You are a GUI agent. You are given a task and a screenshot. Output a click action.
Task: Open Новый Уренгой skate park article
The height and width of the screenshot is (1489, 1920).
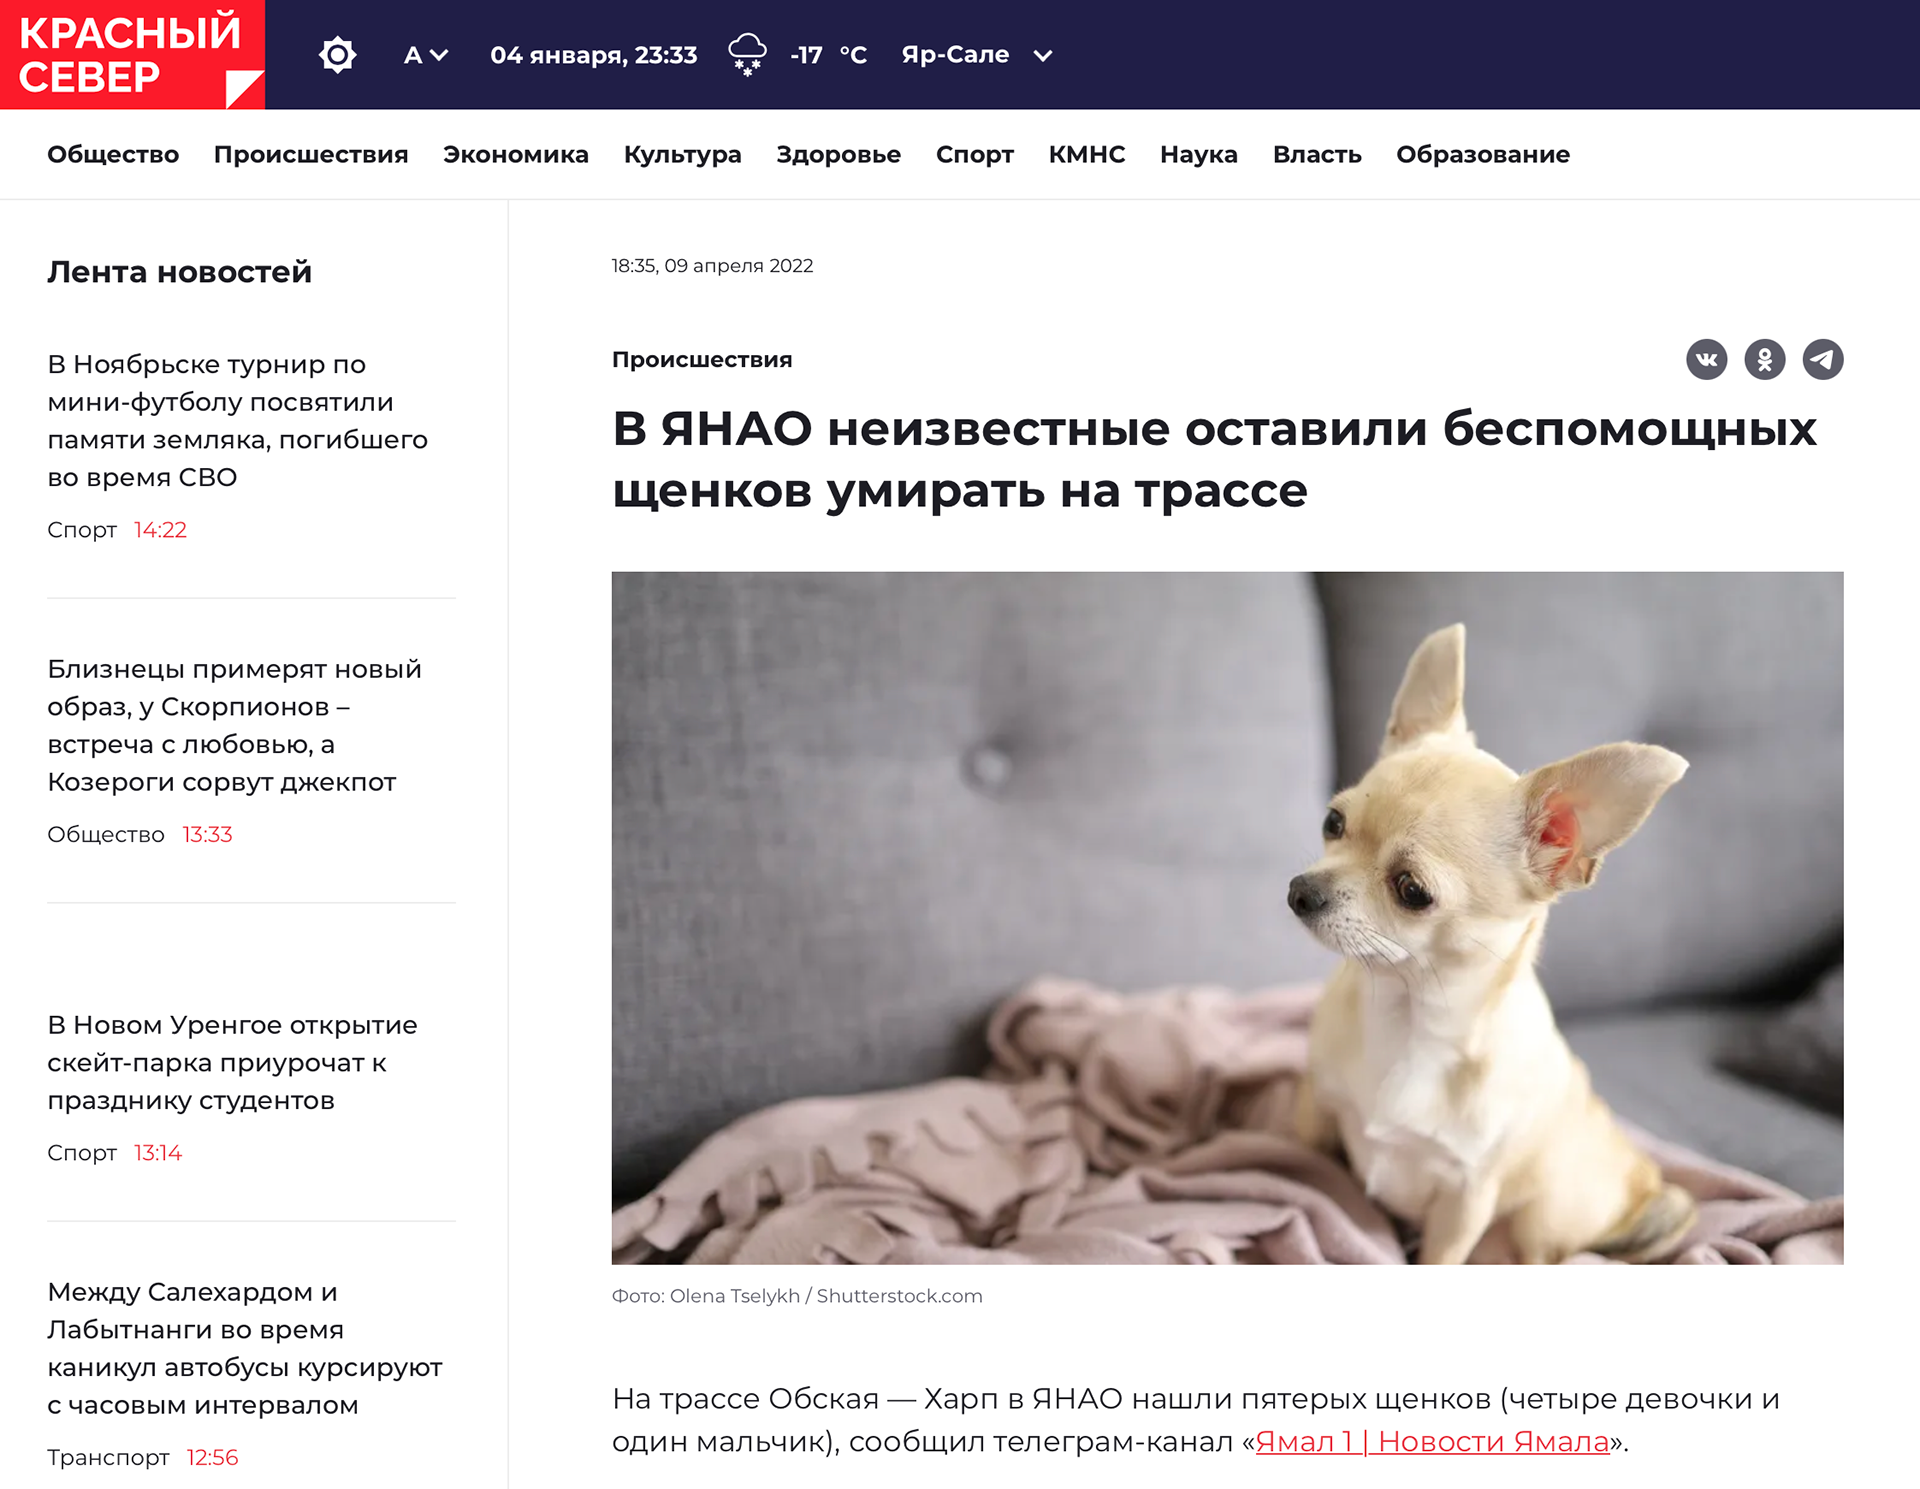click(232, 1063)
